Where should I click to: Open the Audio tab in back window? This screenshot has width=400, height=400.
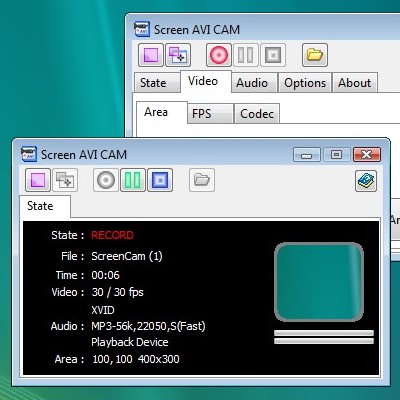coord(254,83)
